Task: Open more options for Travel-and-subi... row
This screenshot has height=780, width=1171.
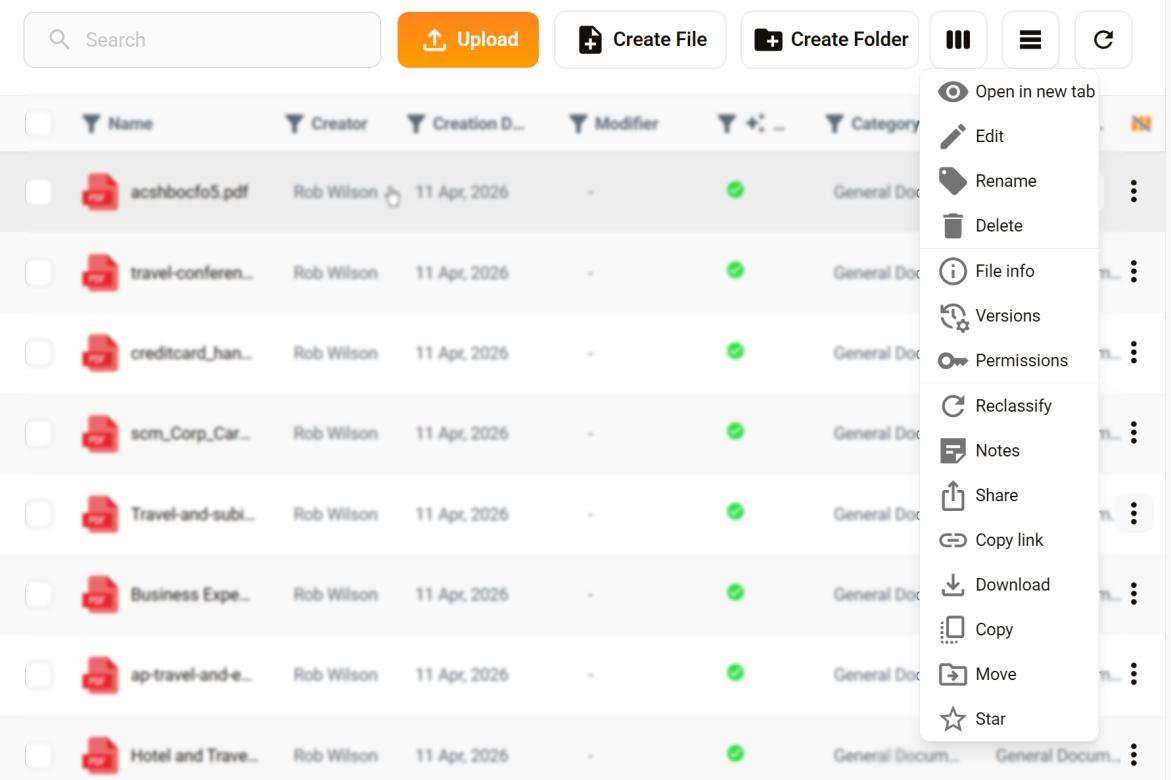Action: 1134,513
